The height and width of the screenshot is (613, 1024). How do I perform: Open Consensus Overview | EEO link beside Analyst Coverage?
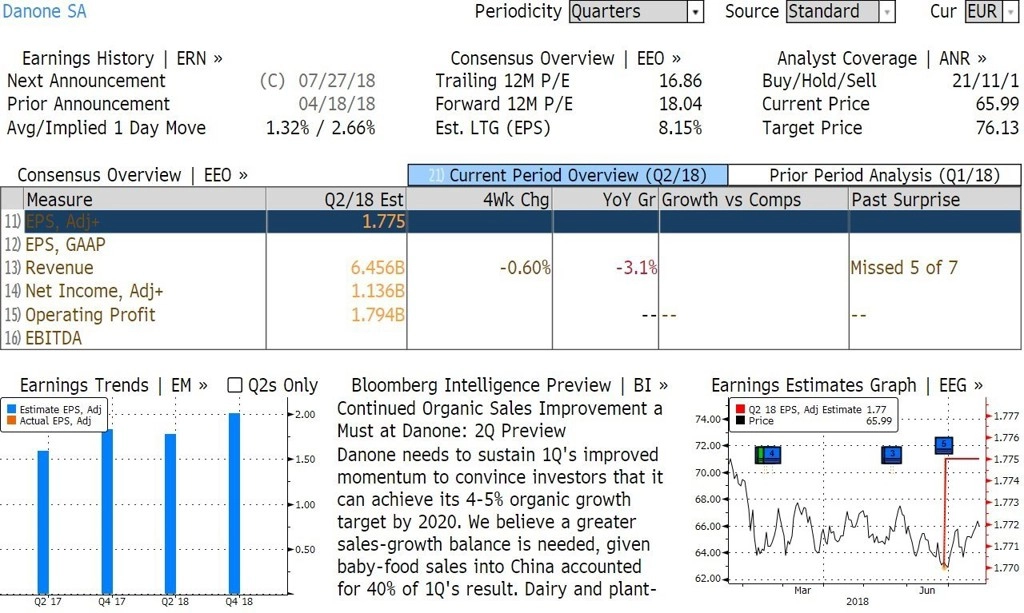(566, 58)
